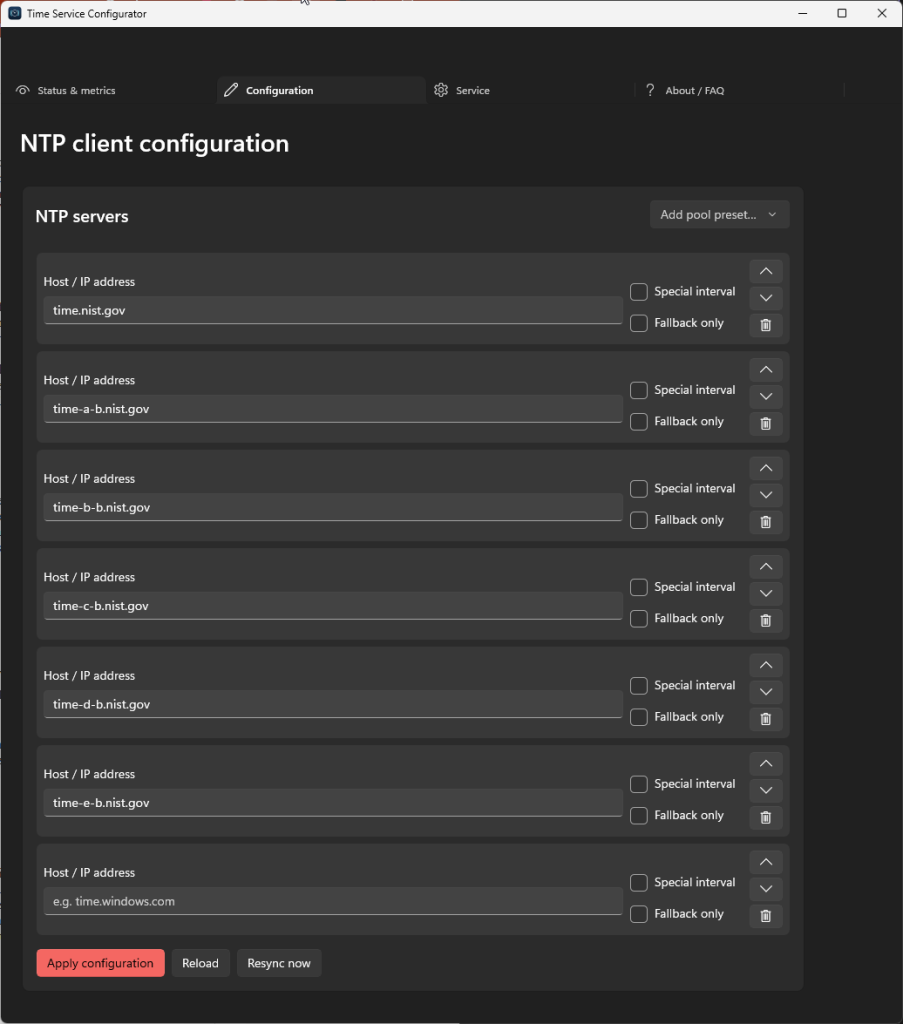Delete the time-e-b.nist.gov server entry
This screenshot has height=1024, width=903.
point(766,818)
